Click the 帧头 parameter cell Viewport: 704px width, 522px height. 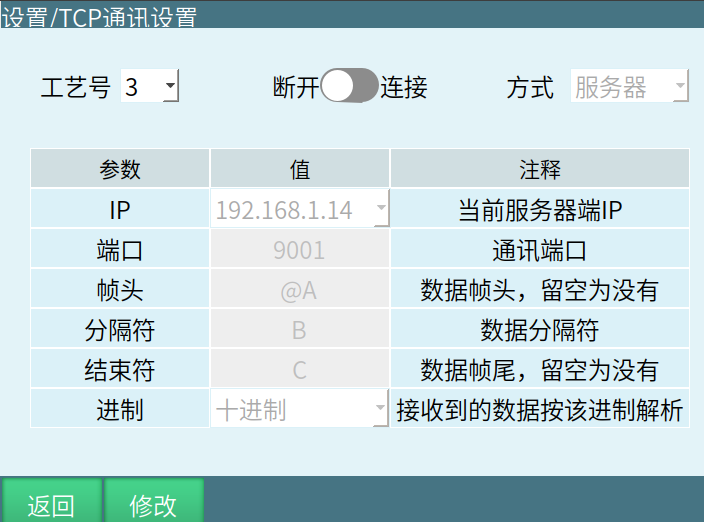120,289
